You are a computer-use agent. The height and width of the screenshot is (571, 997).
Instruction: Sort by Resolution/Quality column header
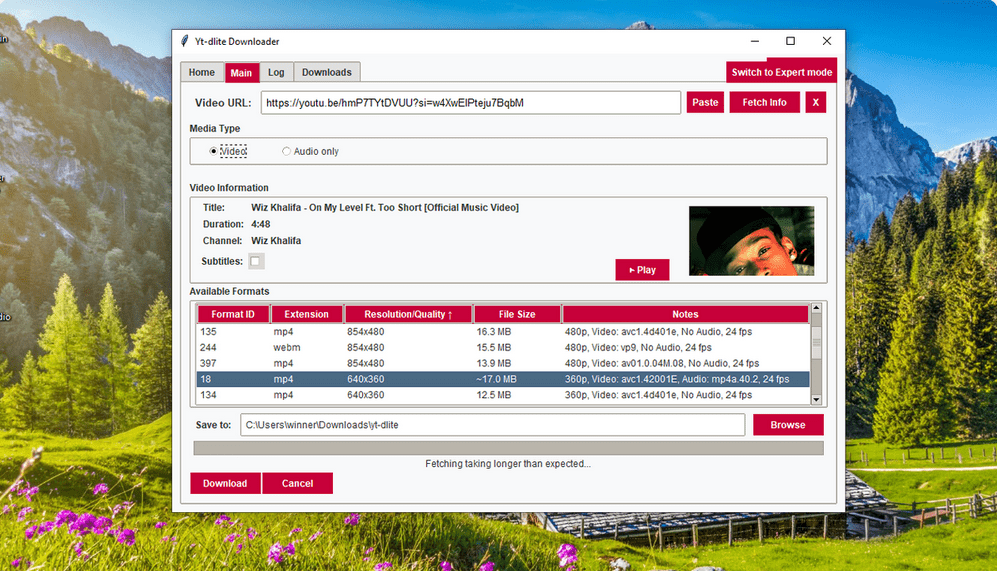pyautogui.click(x=408, y=314)
